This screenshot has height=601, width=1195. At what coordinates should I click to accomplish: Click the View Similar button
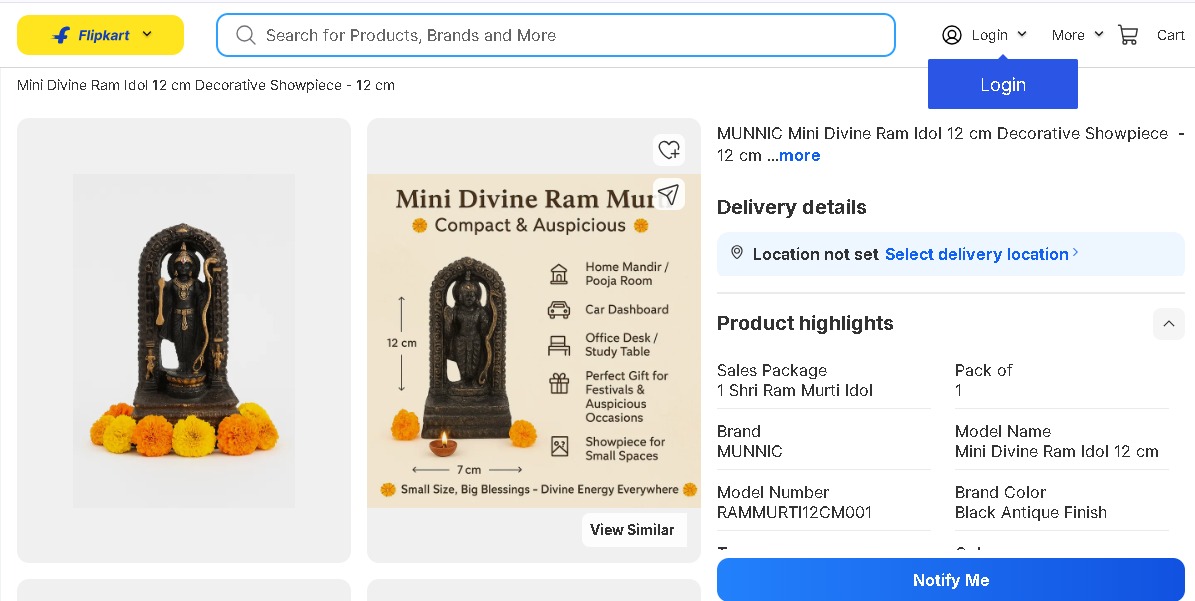click(633, 529)
